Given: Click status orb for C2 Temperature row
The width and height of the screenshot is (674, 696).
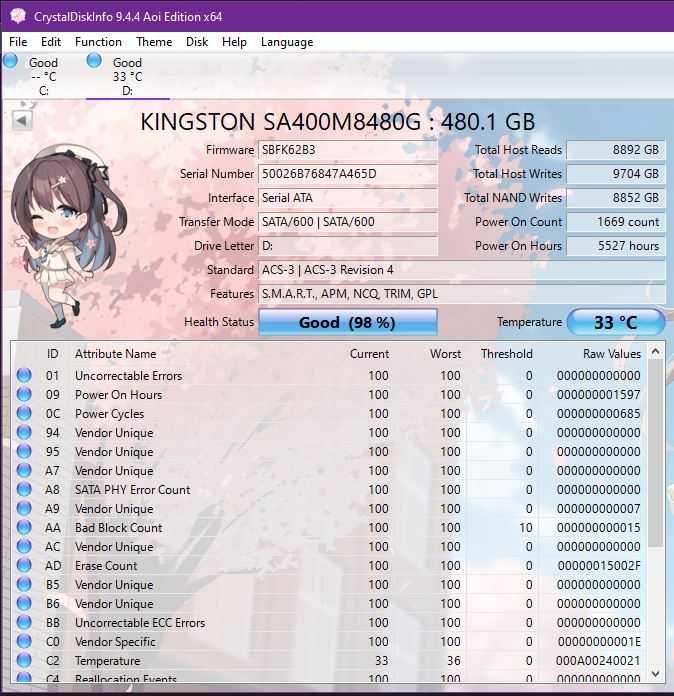Looking at the screenshot, I should [x=24, y=660].
